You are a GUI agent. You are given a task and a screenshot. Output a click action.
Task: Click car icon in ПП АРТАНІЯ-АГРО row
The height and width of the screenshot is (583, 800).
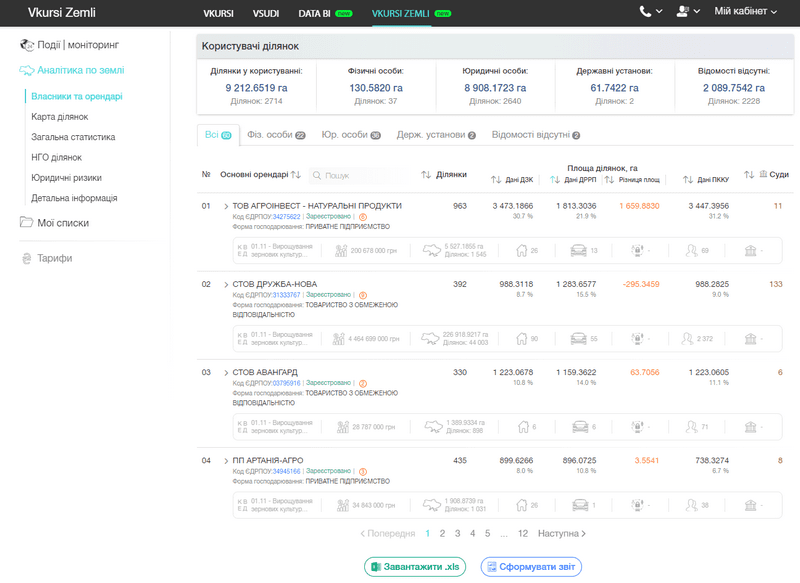580,505
